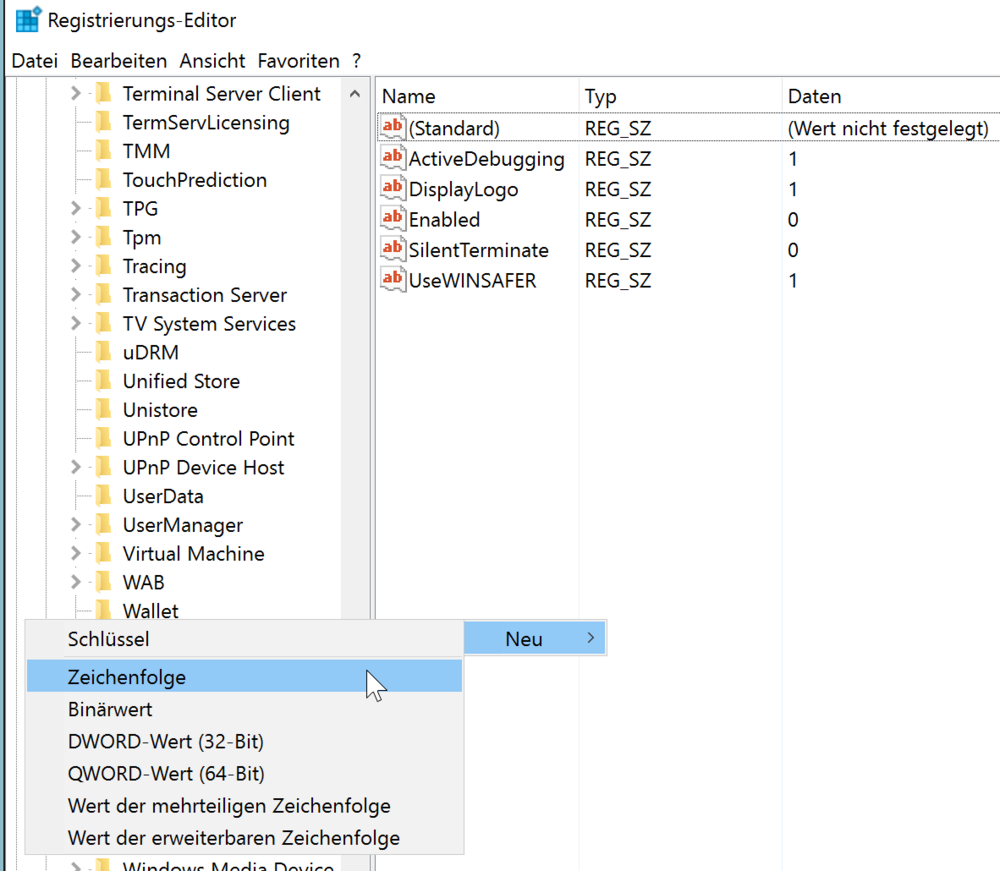Expand the Virtual Machine key
Viewport: 1000px width, 871px height.
coord(76,553)
